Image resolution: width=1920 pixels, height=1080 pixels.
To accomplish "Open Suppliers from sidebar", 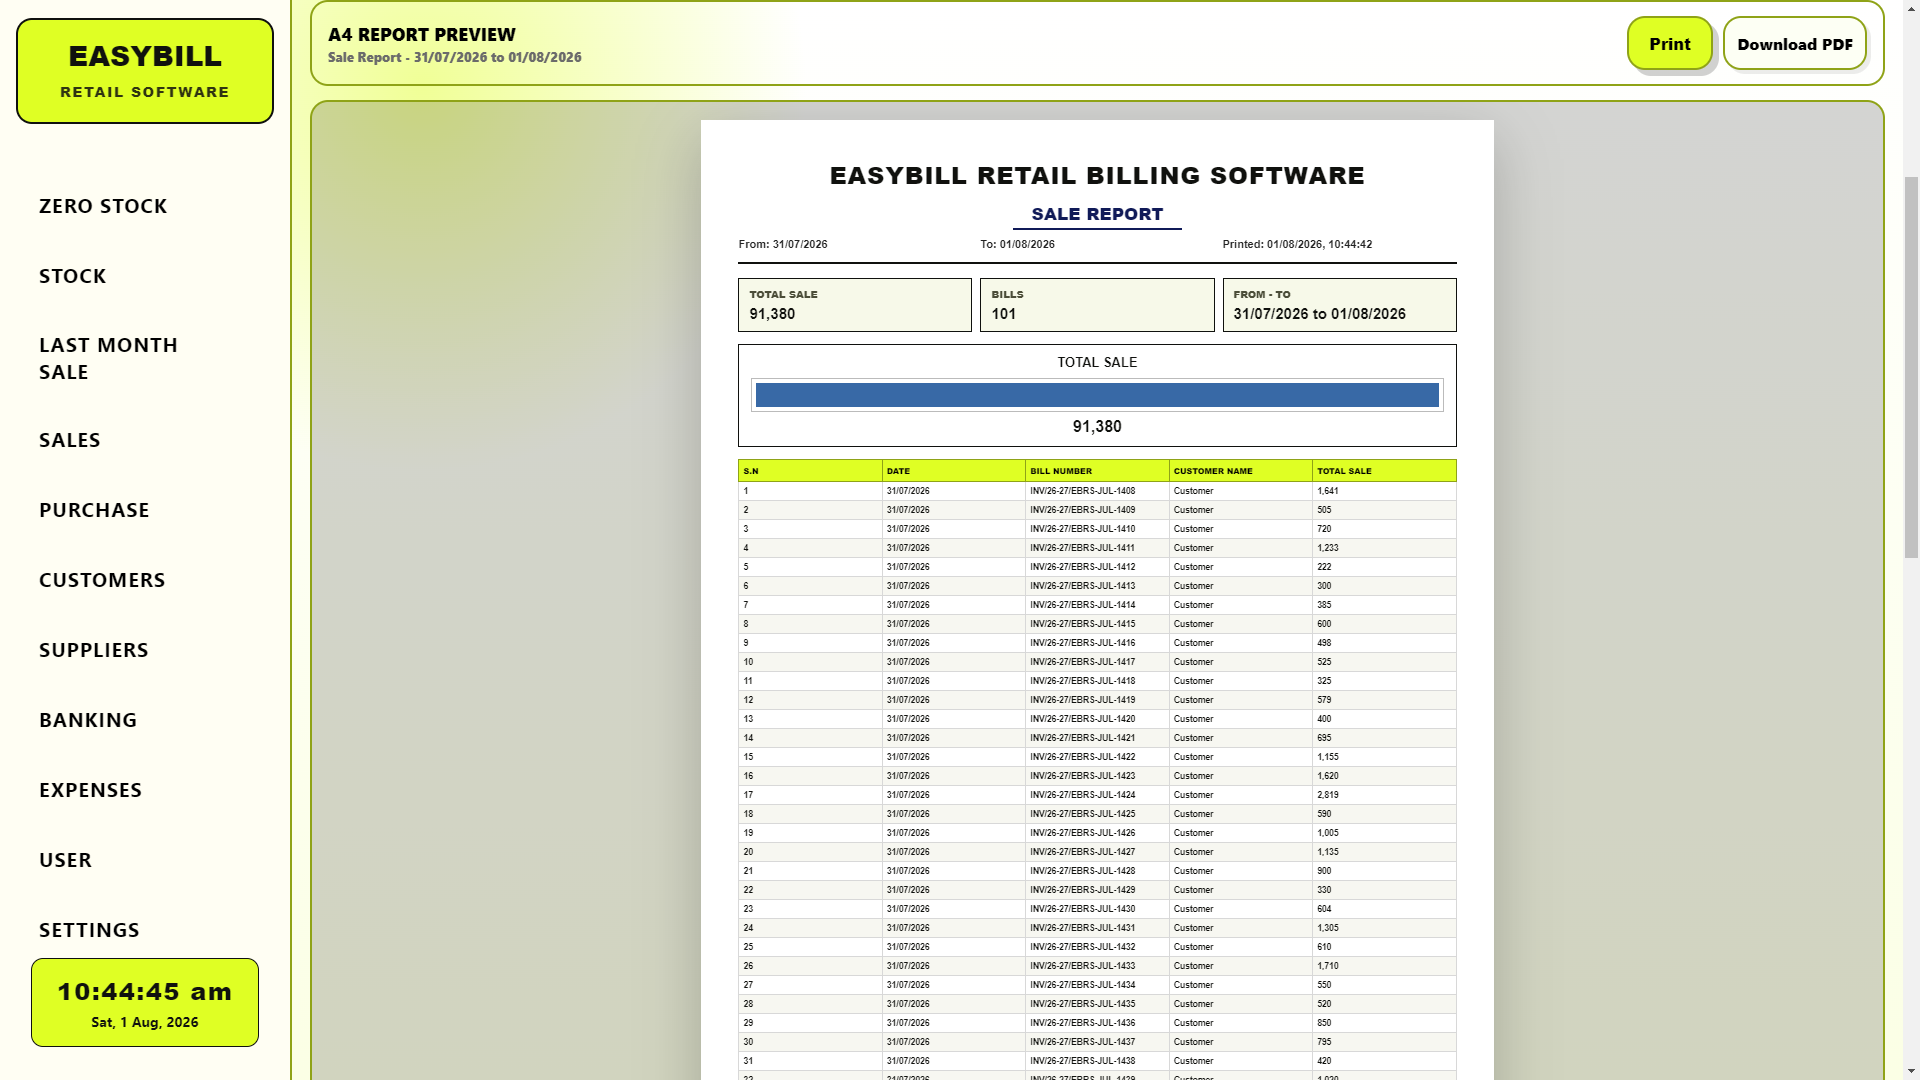I will [x=94, y=650].
